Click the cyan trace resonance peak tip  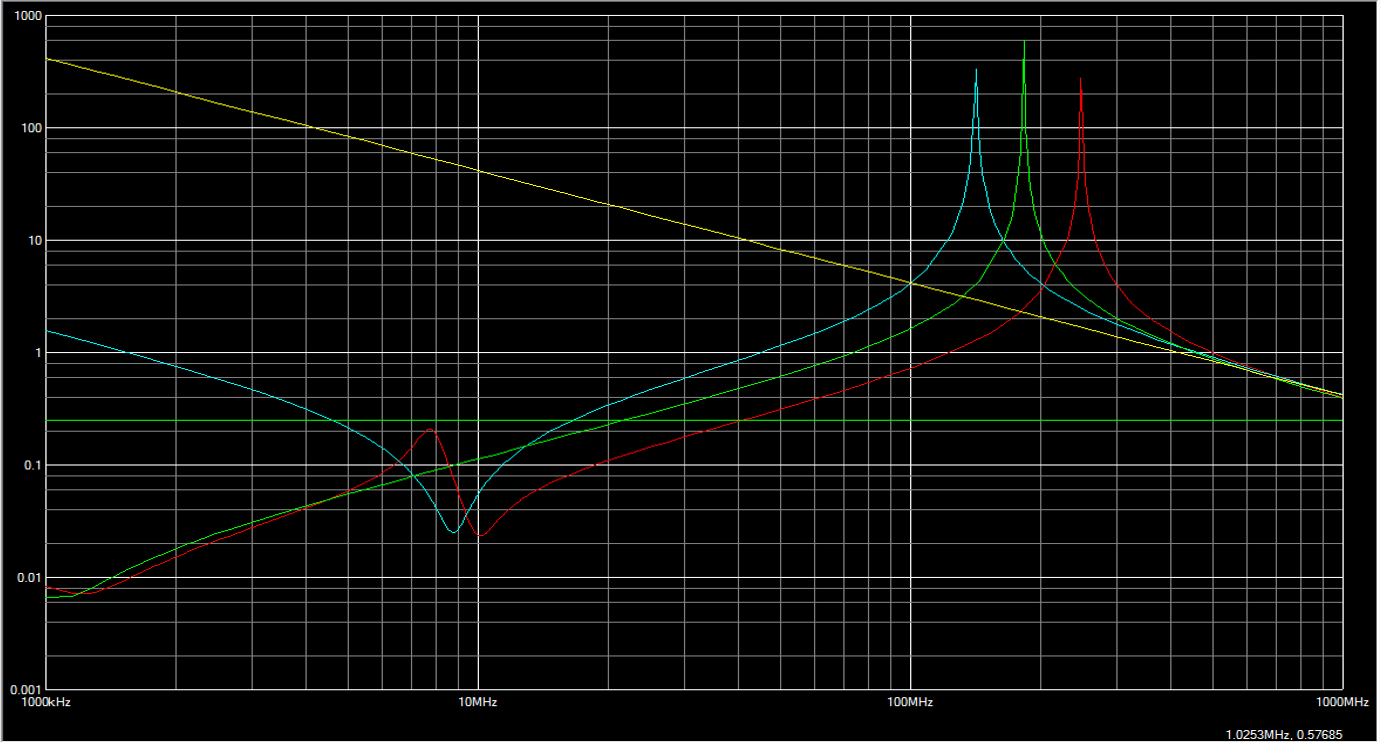(x=976, y=70)
